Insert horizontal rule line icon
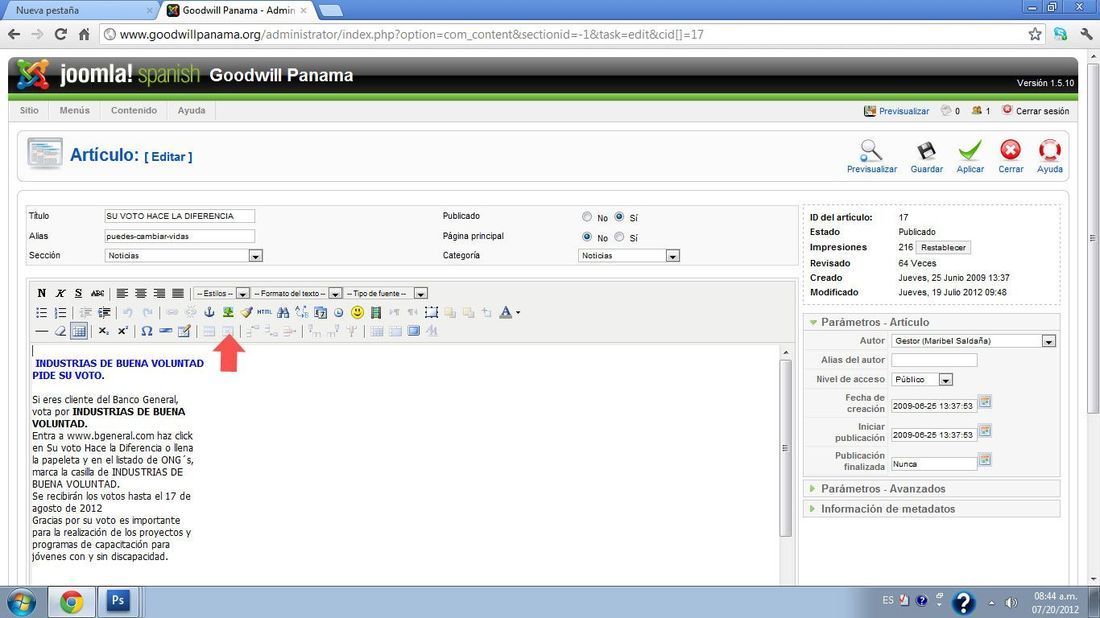 click(41, 331)
